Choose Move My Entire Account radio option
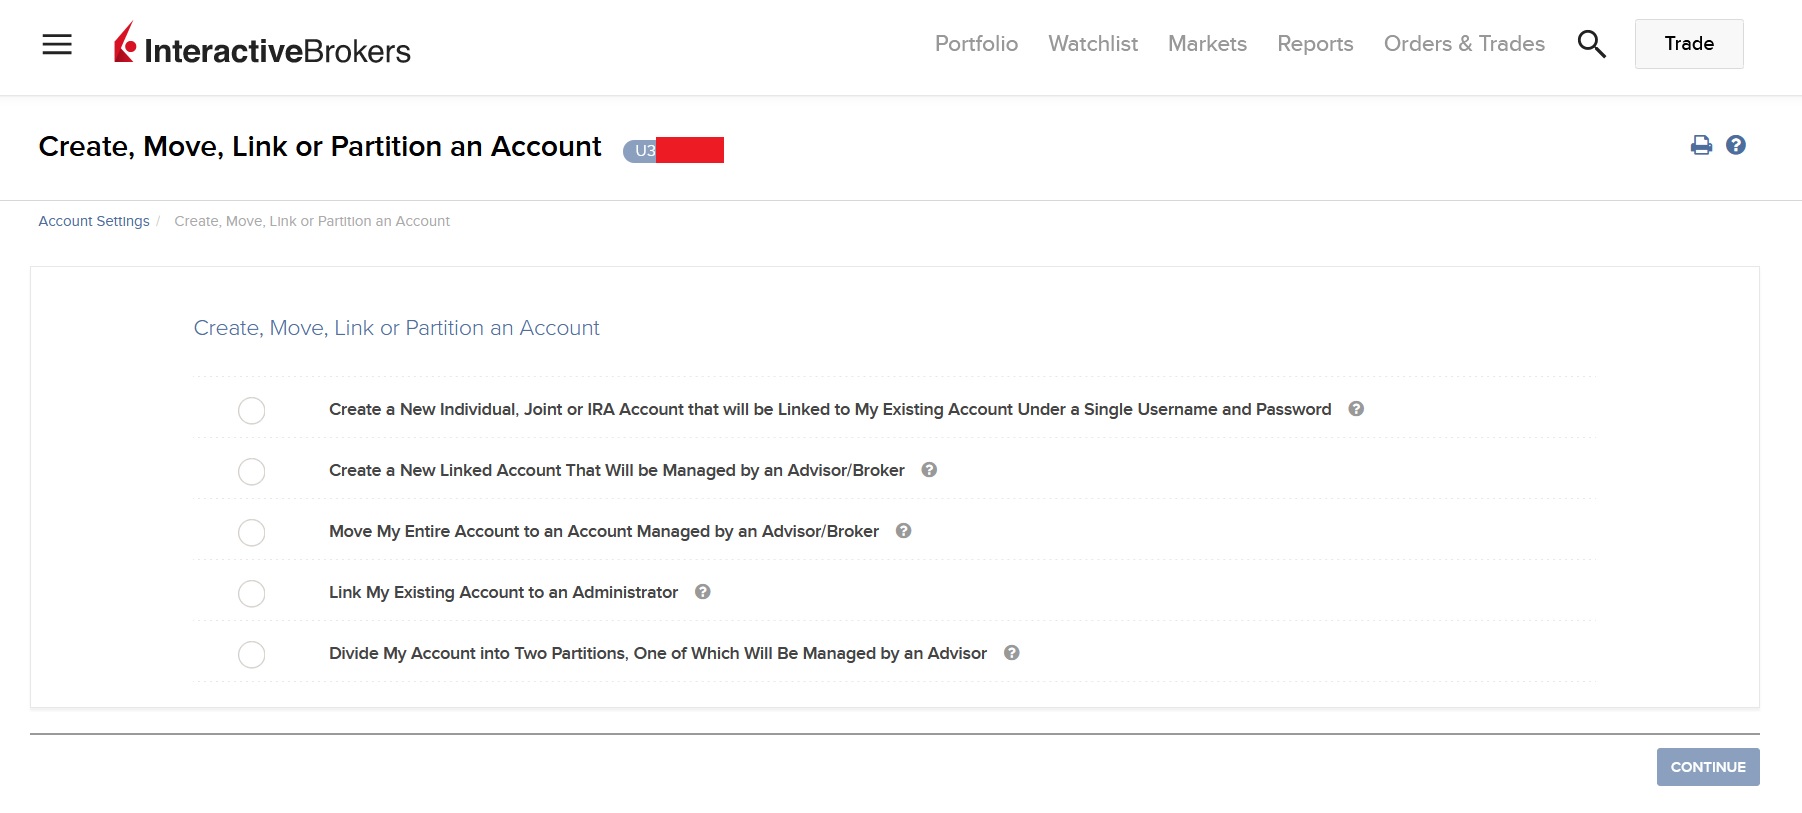The width and height of the screenshot is (1802, 813). (252, 533)
